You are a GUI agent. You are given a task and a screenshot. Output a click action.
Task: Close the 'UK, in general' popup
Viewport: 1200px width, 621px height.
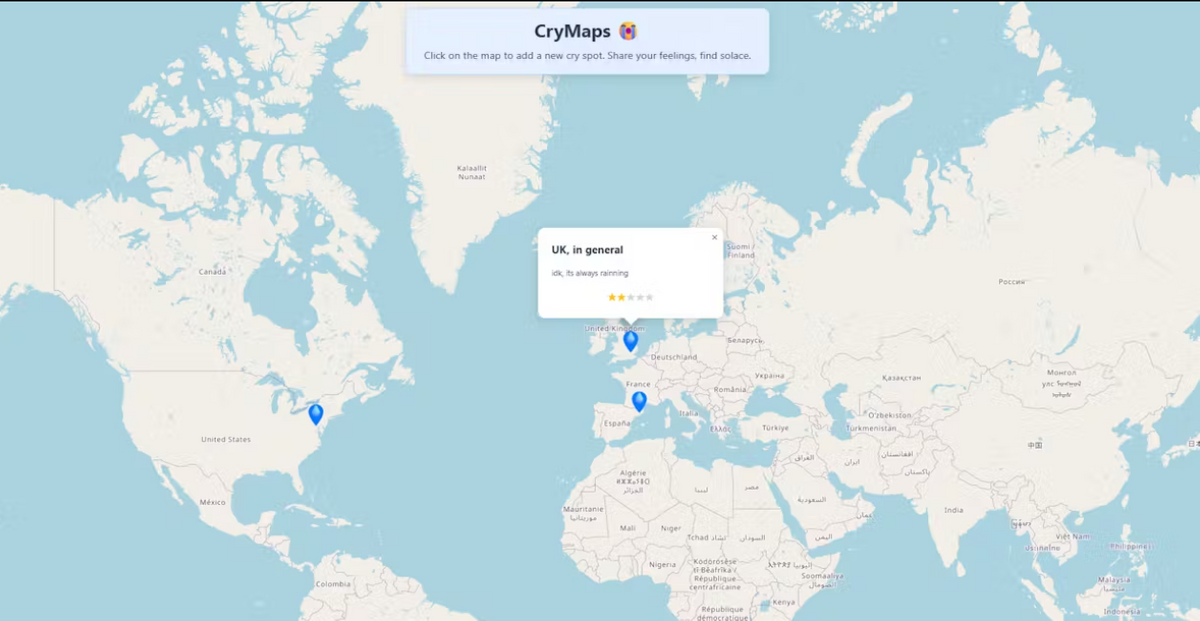click(x=714, y=237)
